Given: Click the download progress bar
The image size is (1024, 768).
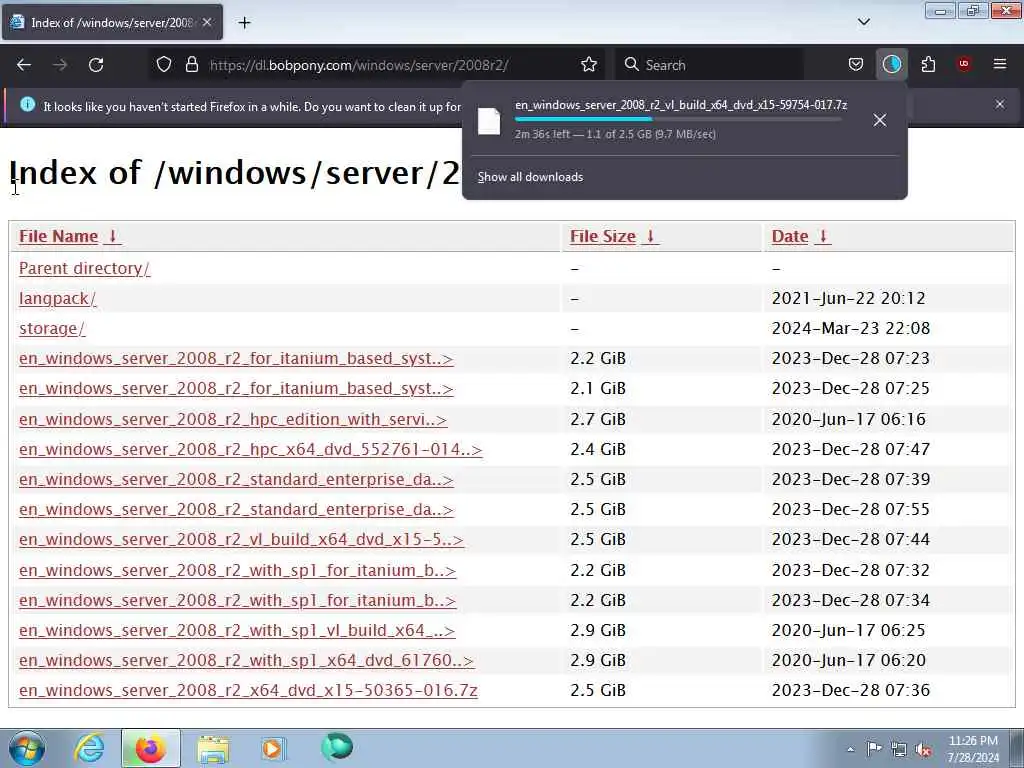Looking at the screenshot, I should 678,120.
